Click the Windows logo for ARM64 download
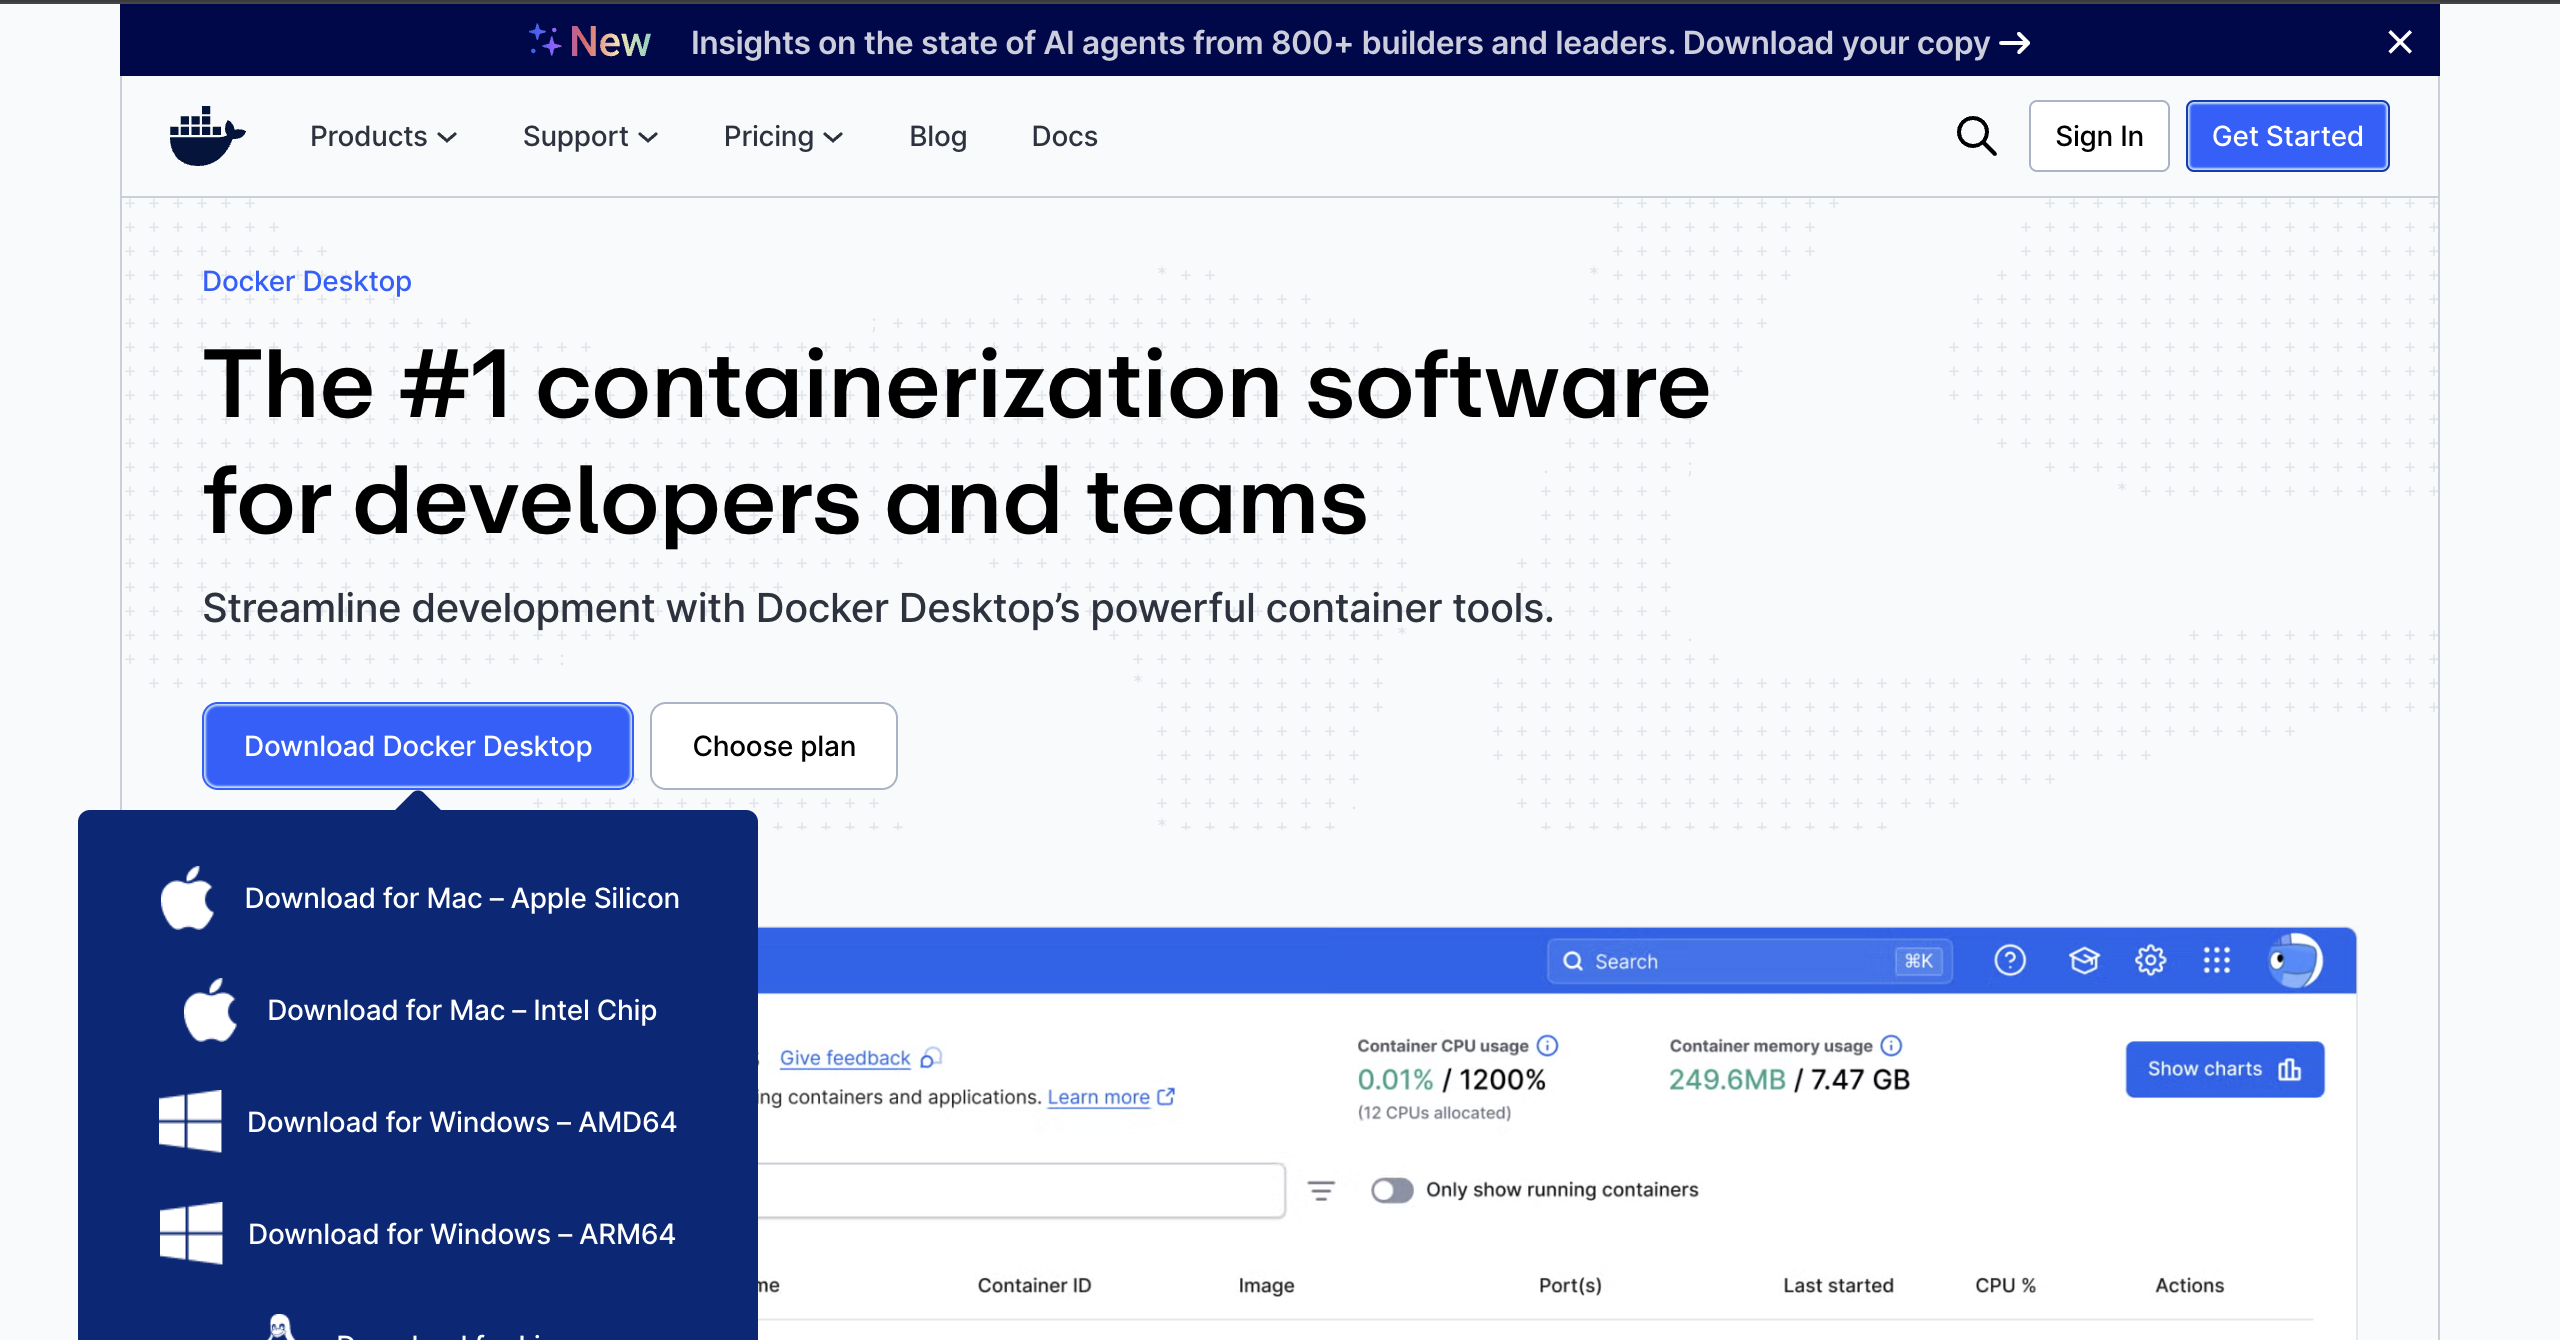2560x1340 pixels. [190, 1233]
